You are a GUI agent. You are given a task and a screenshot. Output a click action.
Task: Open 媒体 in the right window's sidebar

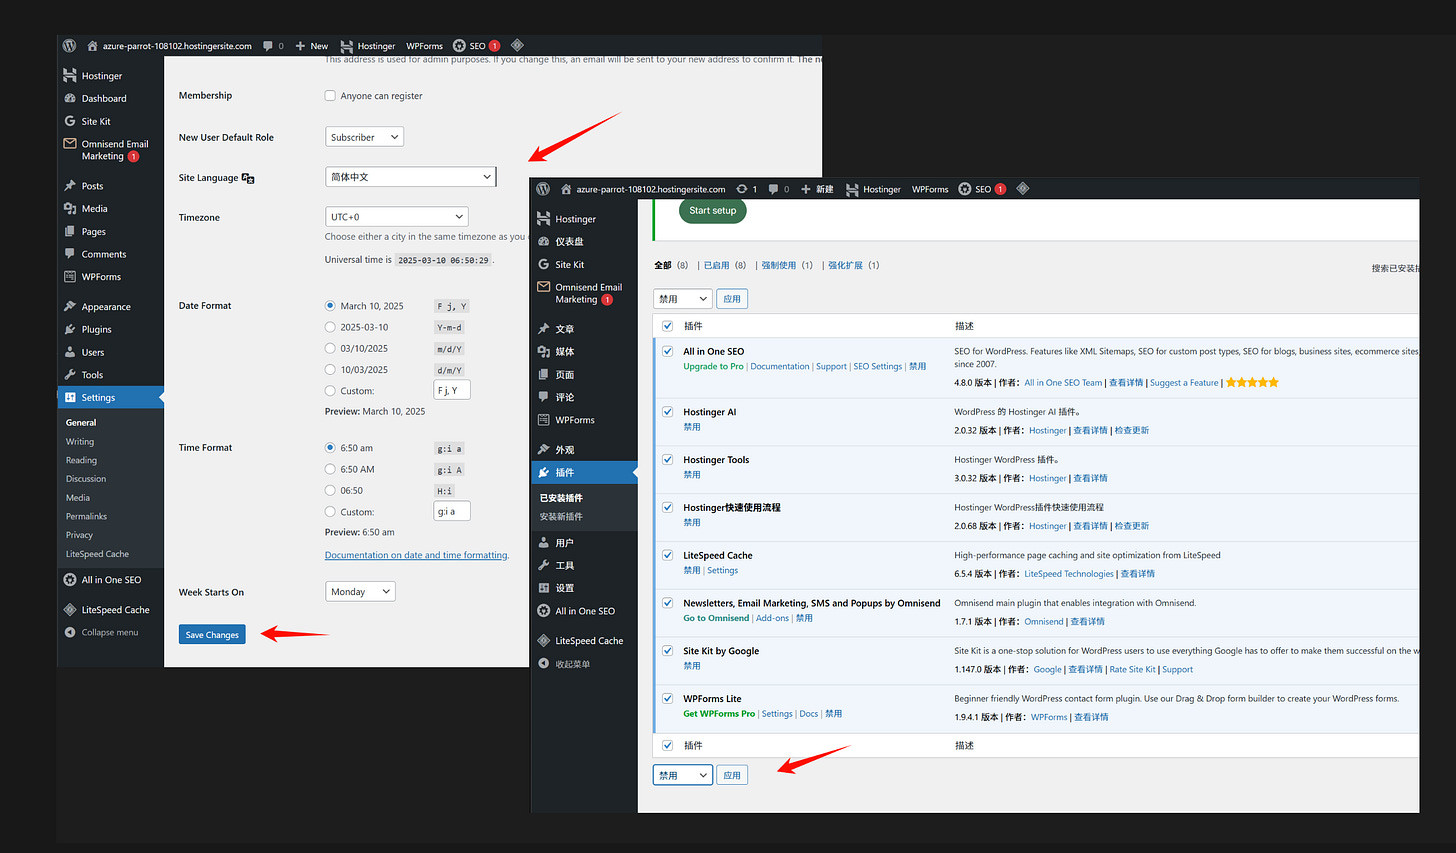[x=565, y=352]
